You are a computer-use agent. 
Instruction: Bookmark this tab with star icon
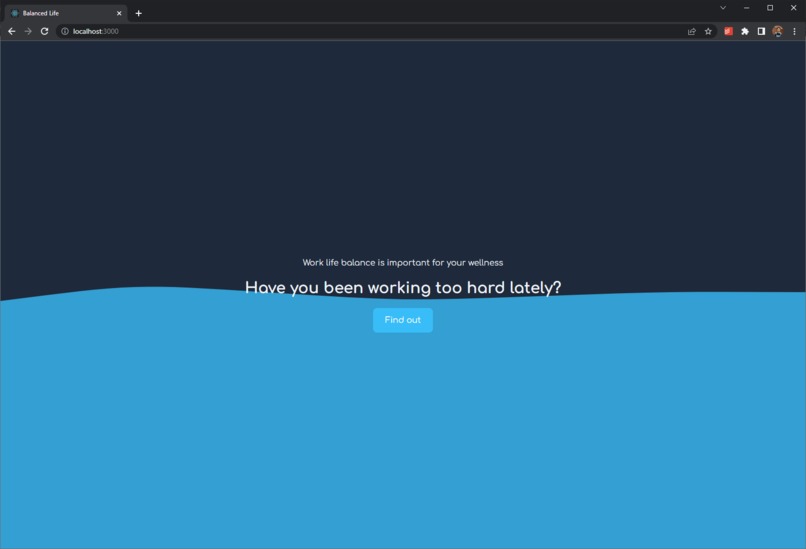pos(708,31)
